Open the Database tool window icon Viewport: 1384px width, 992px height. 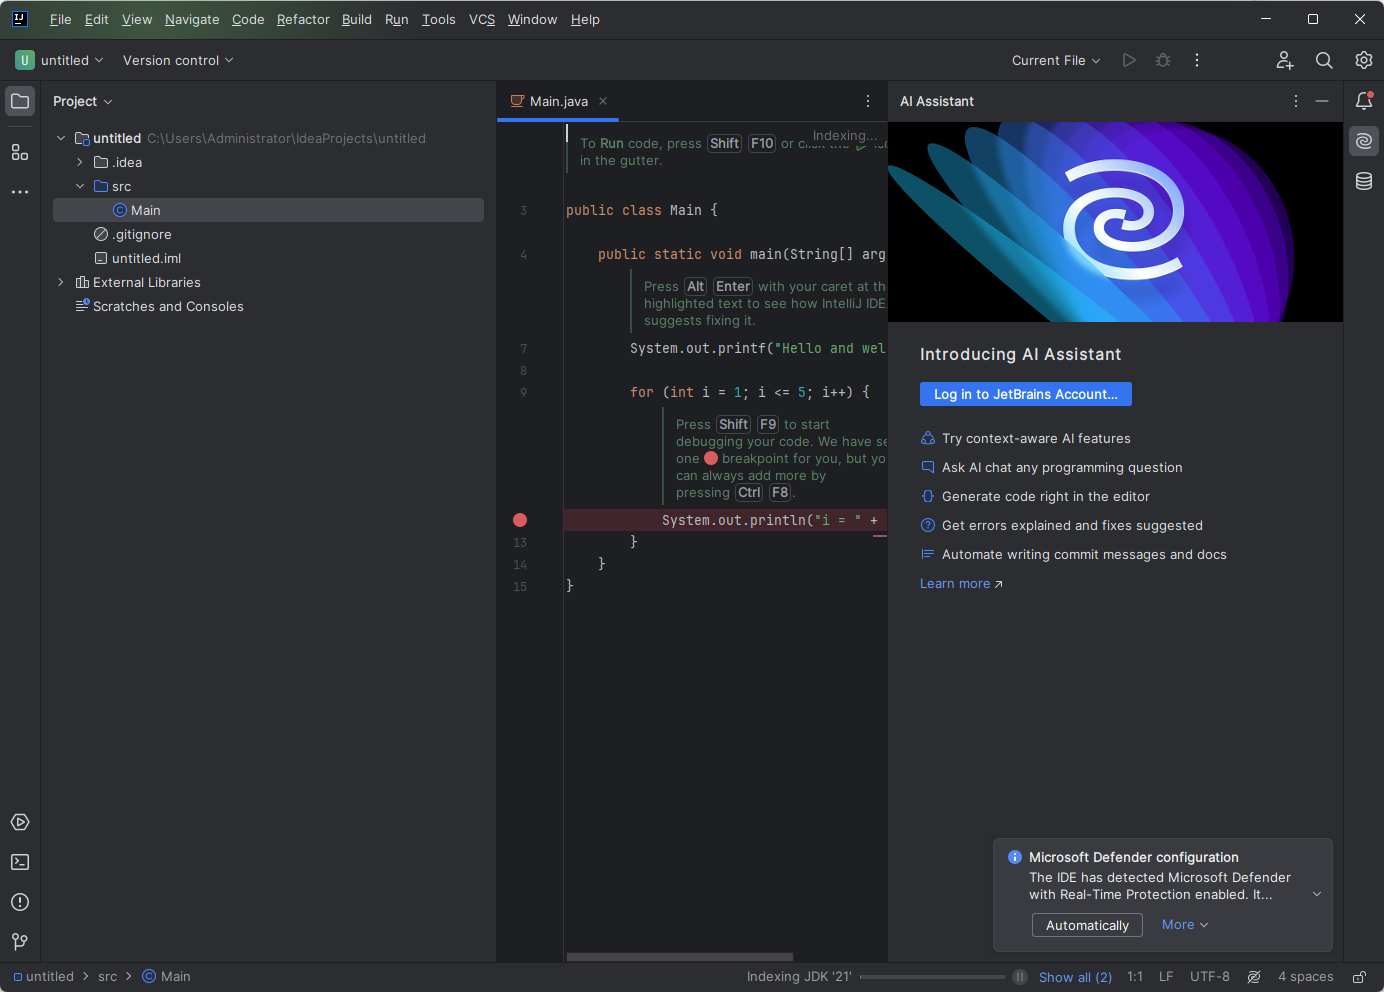(1364, 181)
